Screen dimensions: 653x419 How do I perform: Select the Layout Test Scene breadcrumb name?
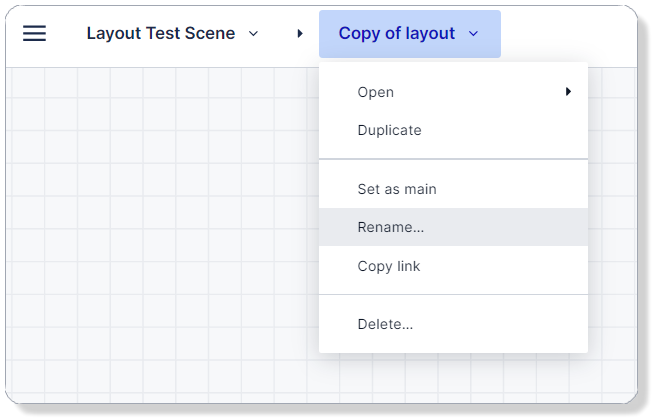tap(160, 34)
